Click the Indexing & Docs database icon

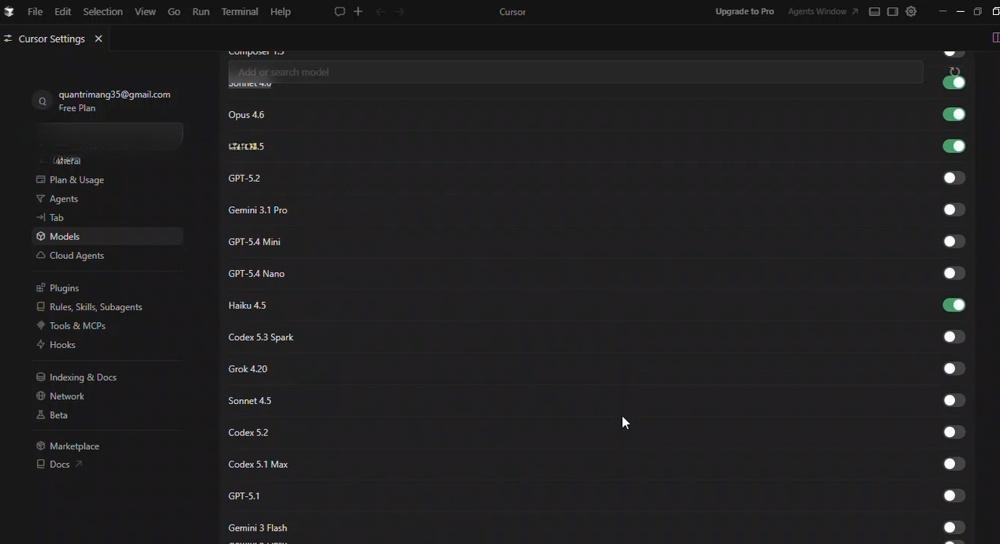[x=41, y=377]
